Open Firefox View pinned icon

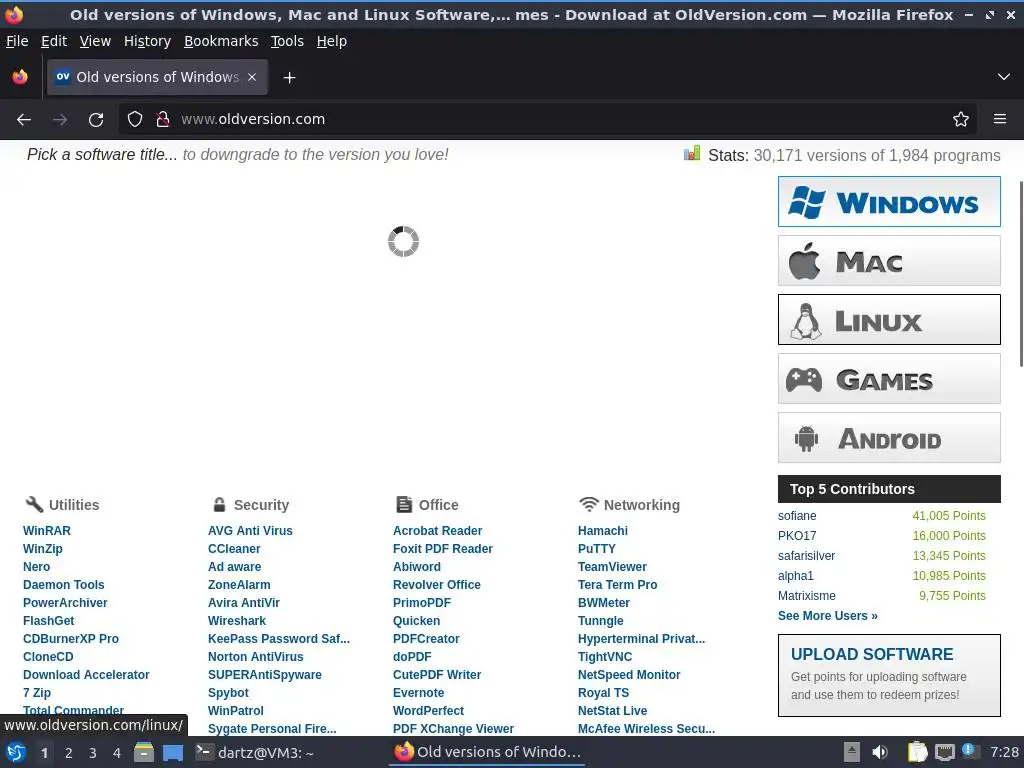tap(20, 77)
